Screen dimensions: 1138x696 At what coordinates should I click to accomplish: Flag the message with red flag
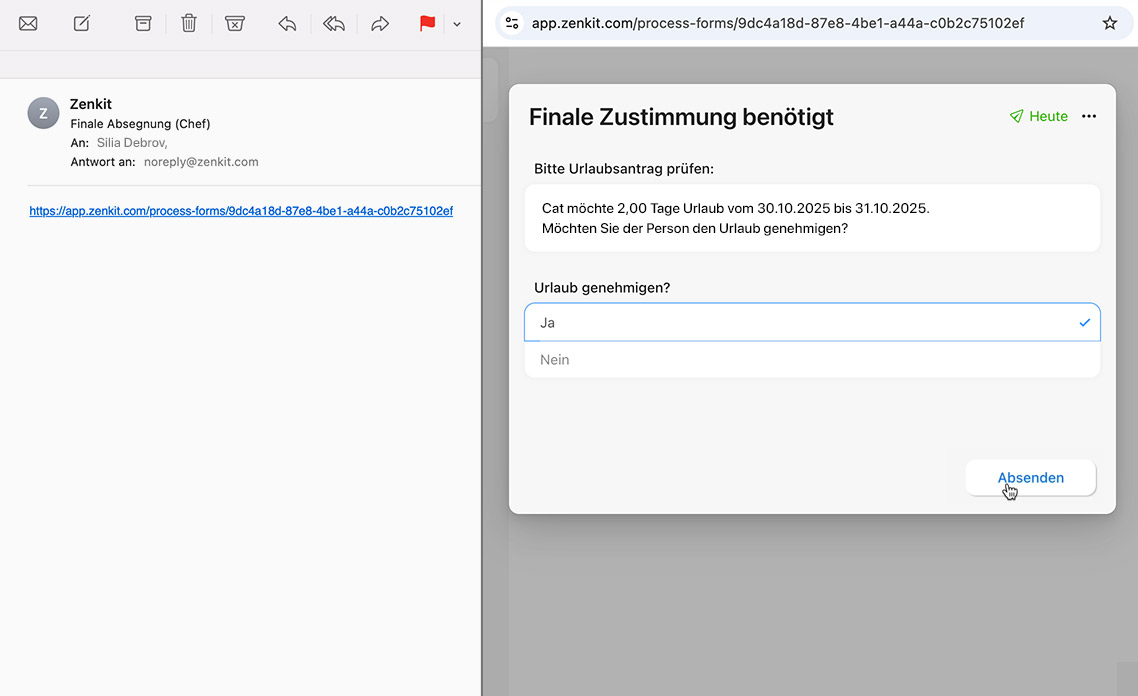click(427, 23)
